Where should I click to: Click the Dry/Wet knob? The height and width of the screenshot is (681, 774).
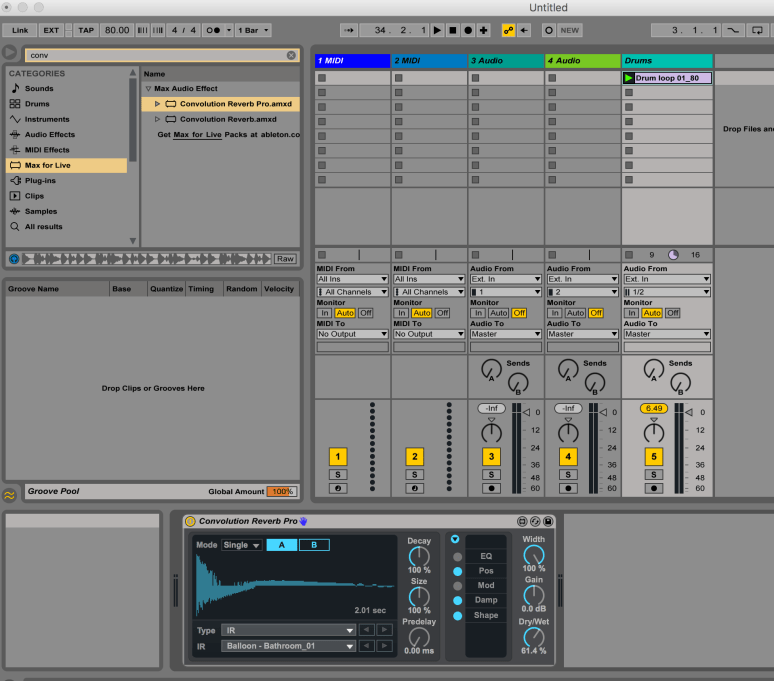pyautogui.click(x=534, y=637)
